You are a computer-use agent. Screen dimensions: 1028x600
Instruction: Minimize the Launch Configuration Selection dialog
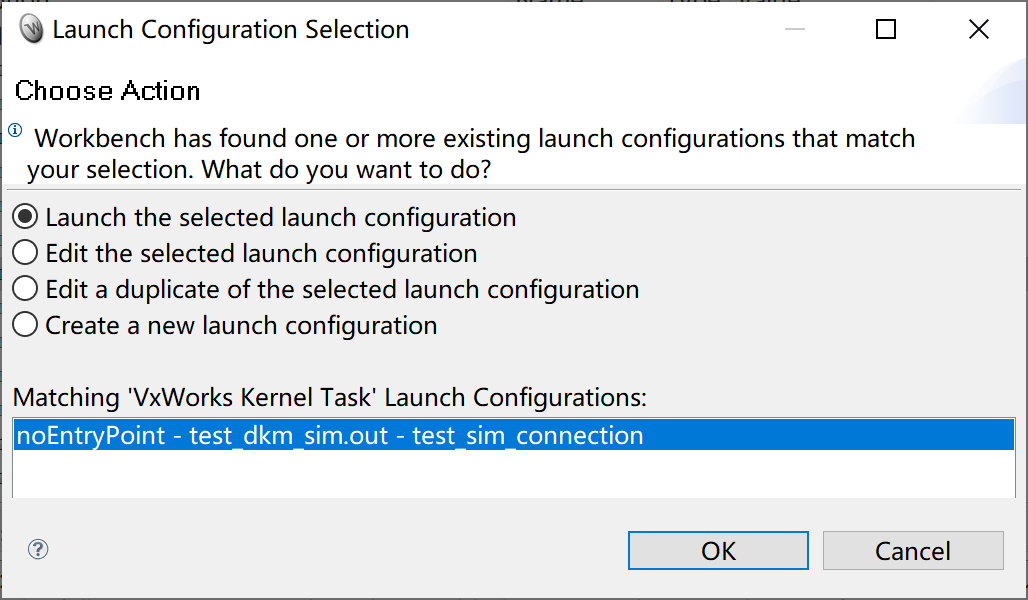(x=794, y=29)
